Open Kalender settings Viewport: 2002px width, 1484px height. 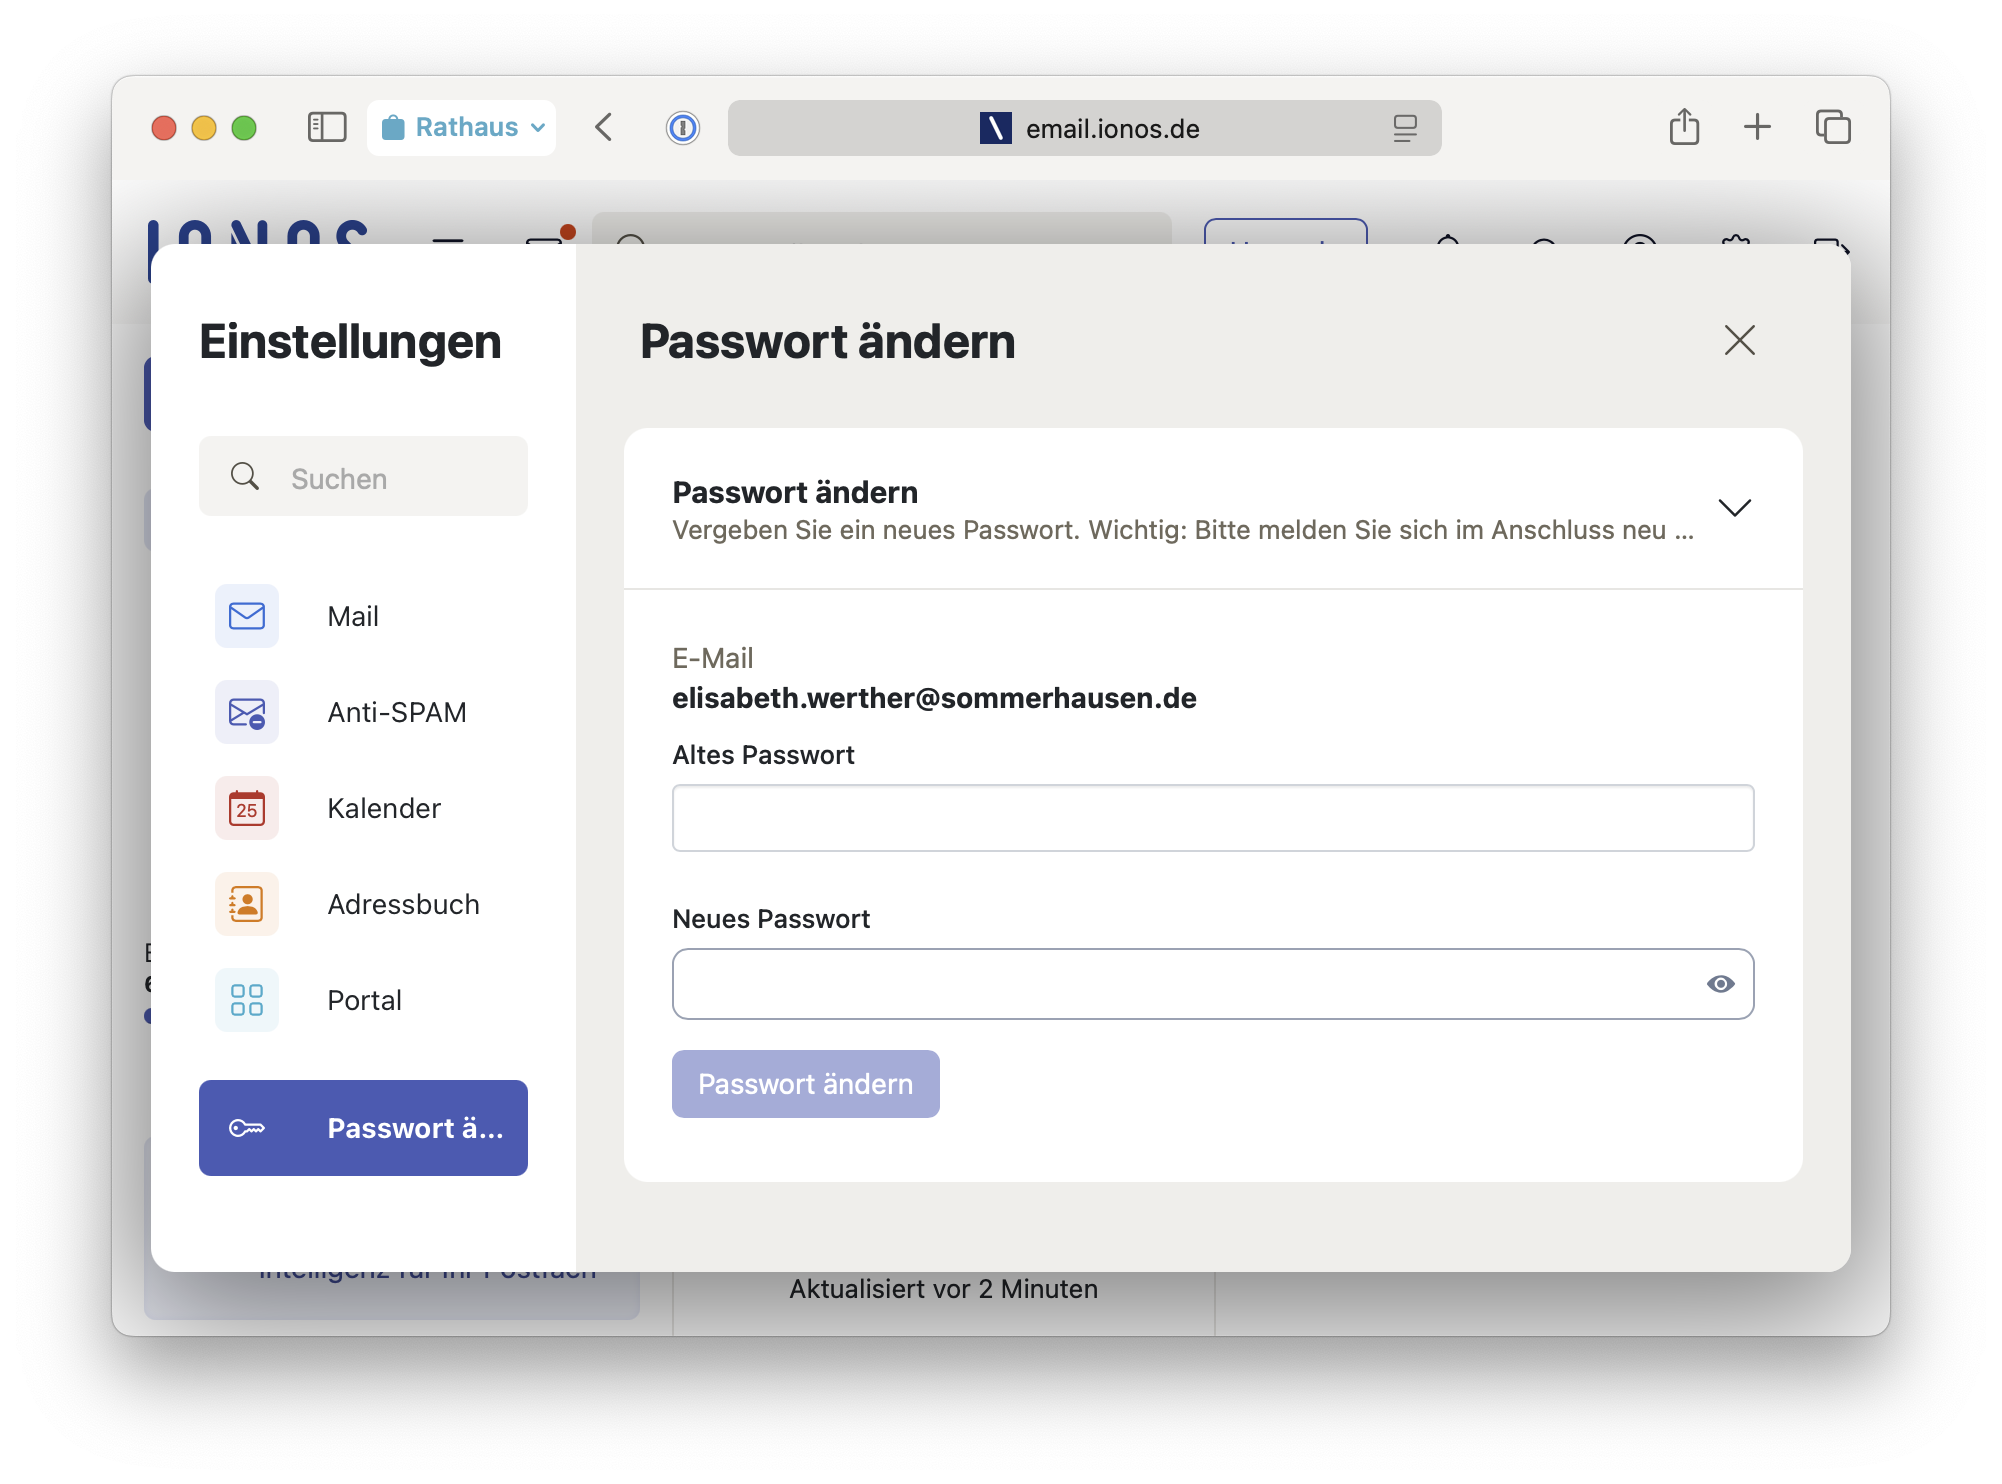384,808
